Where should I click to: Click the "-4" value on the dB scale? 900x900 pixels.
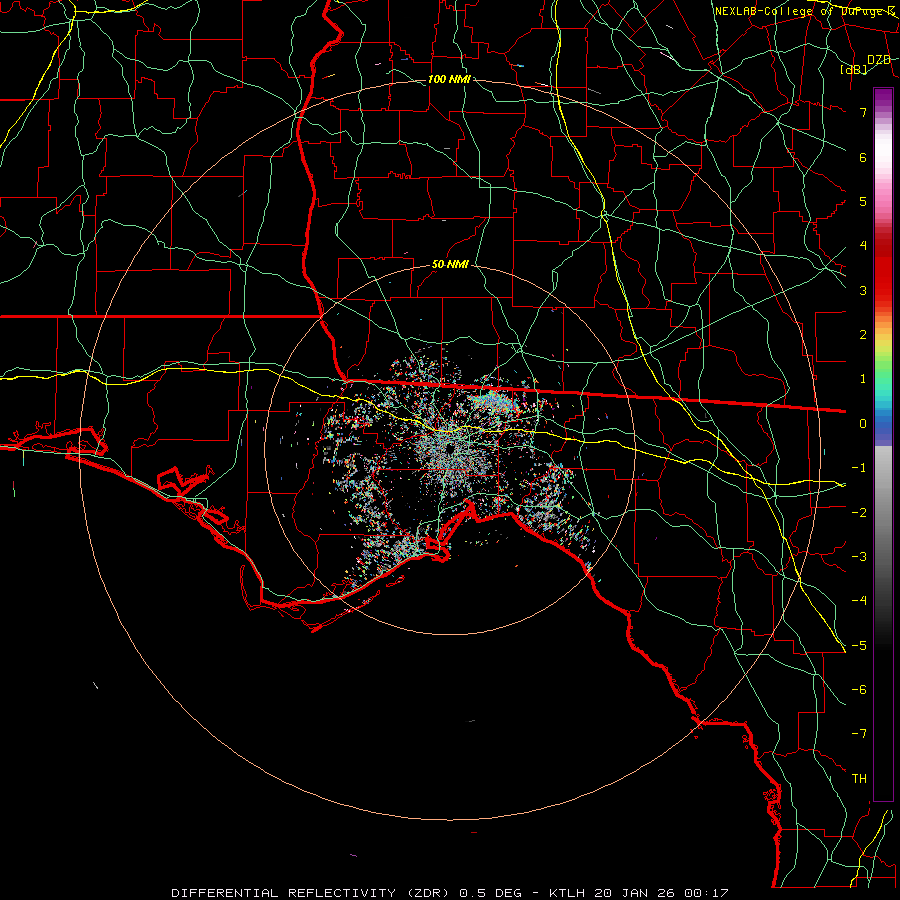point(859,601)
